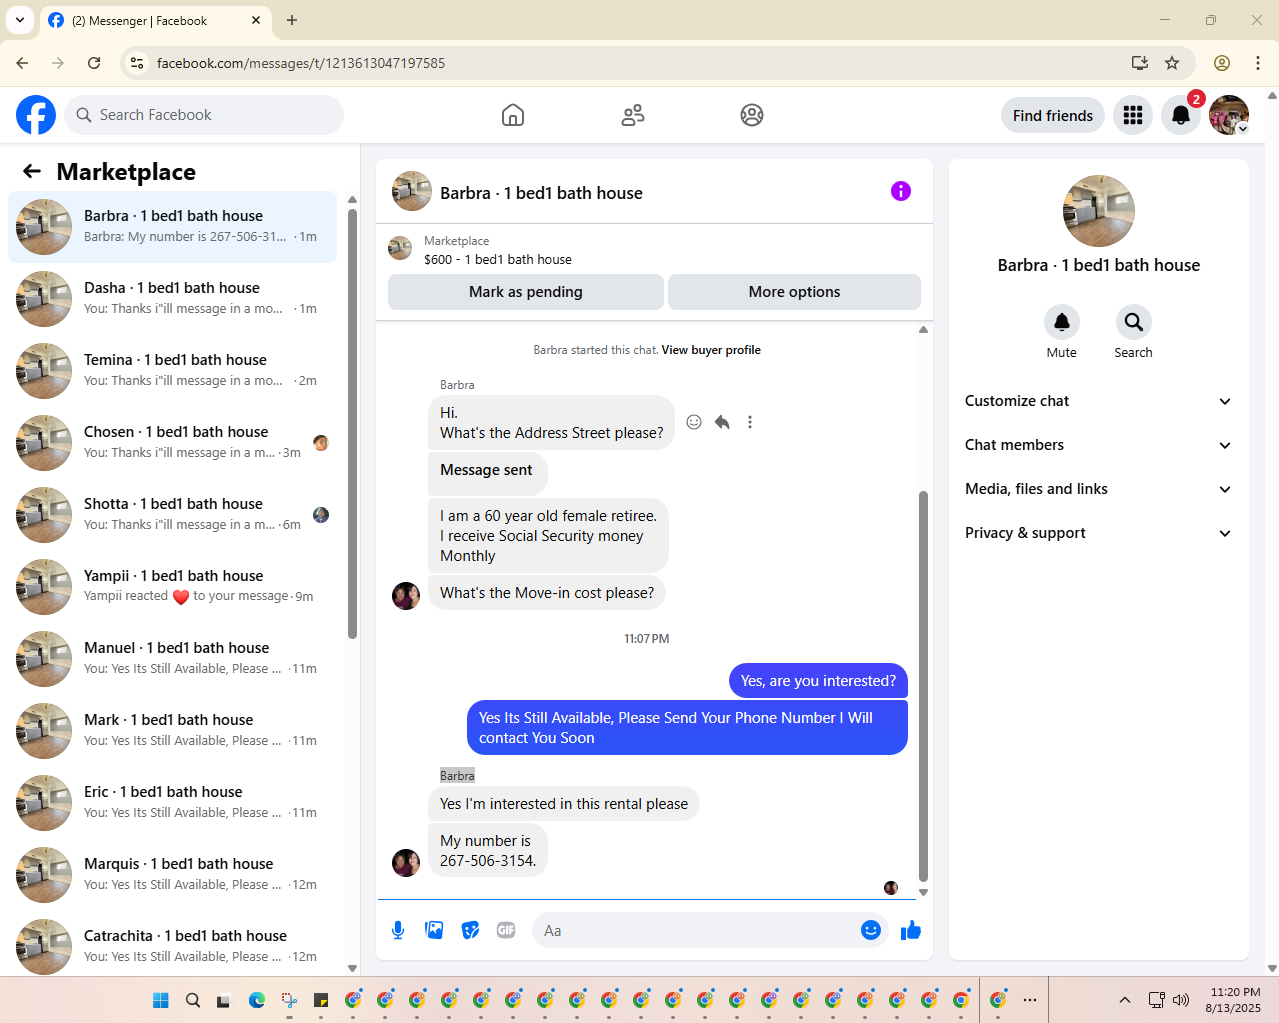Click the back arrow beside Marketplace
The width and height of the screenshot is (1279, 1023).
point(32,171)
